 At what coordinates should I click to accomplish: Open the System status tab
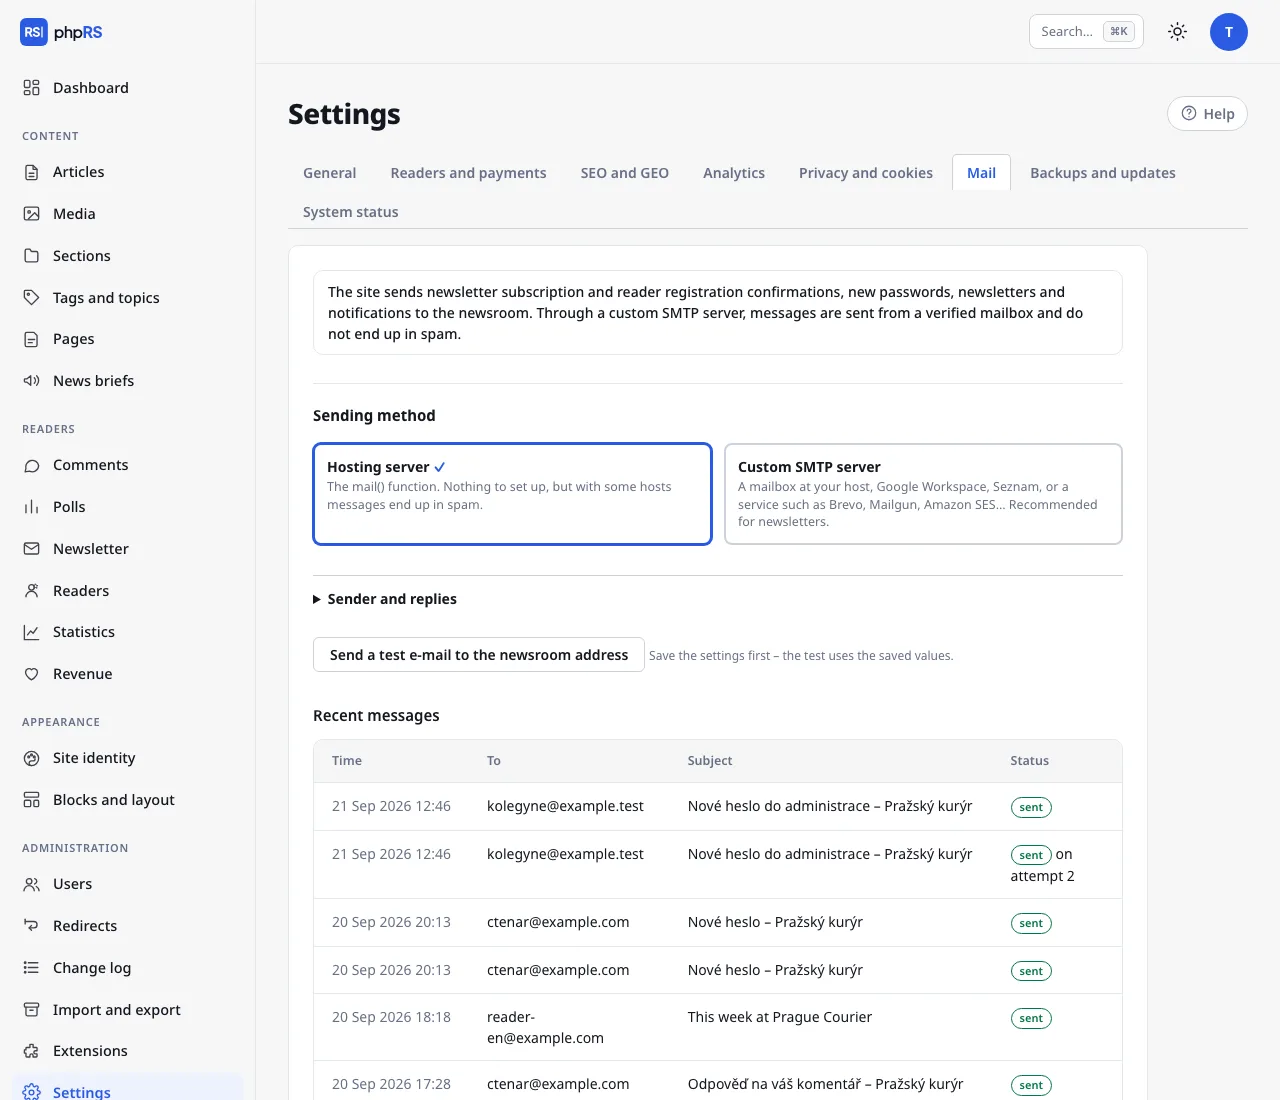click(351, 212)
